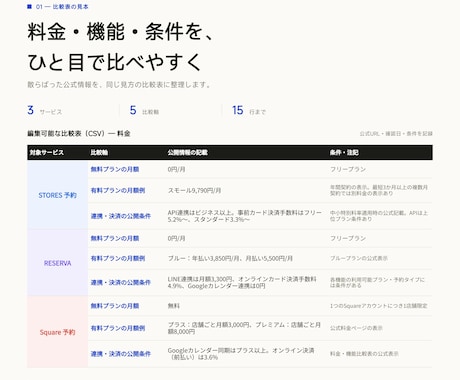Viewport: 460px width, 380px height.
Task: Click the '0円/月' value in the RESERVA group
Action: pyautogui.click(x=176, y=238)
